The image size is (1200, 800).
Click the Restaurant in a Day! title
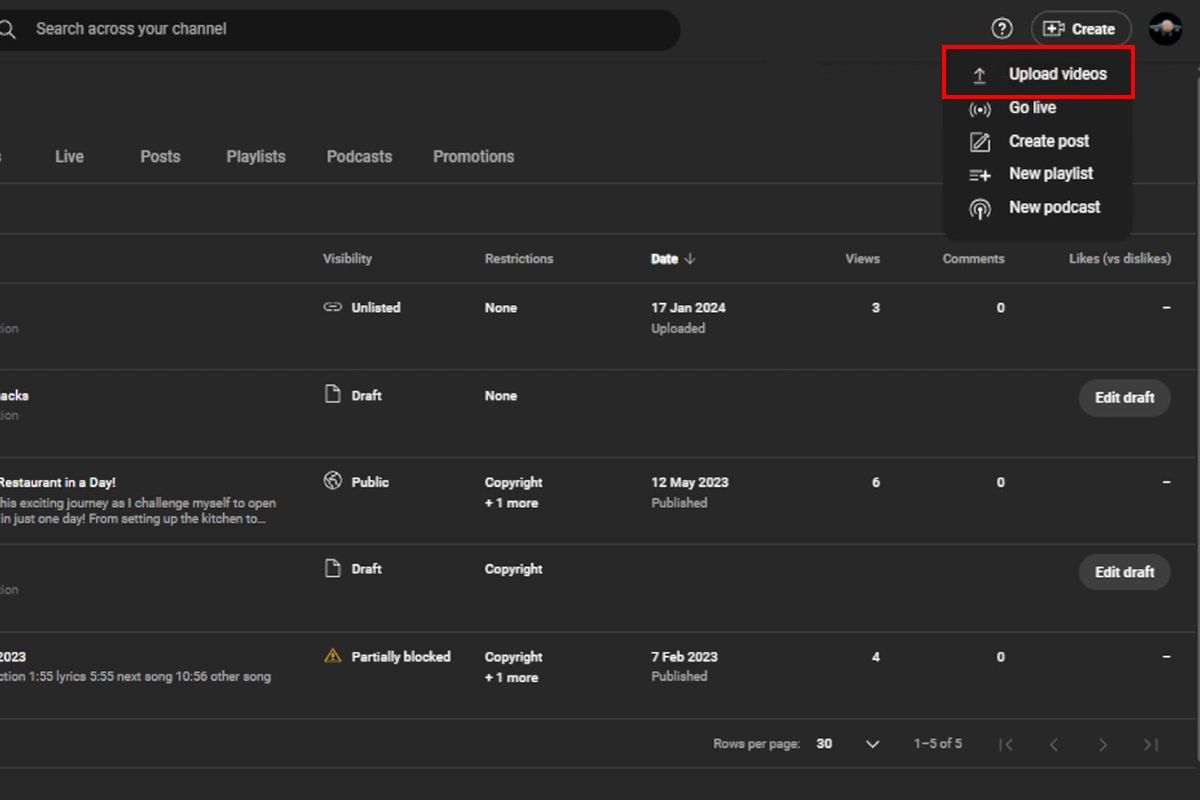58,482
